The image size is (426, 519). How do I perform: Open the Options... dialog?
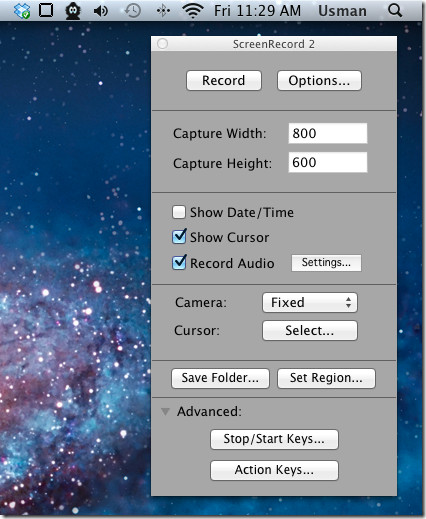click(319, 80)
